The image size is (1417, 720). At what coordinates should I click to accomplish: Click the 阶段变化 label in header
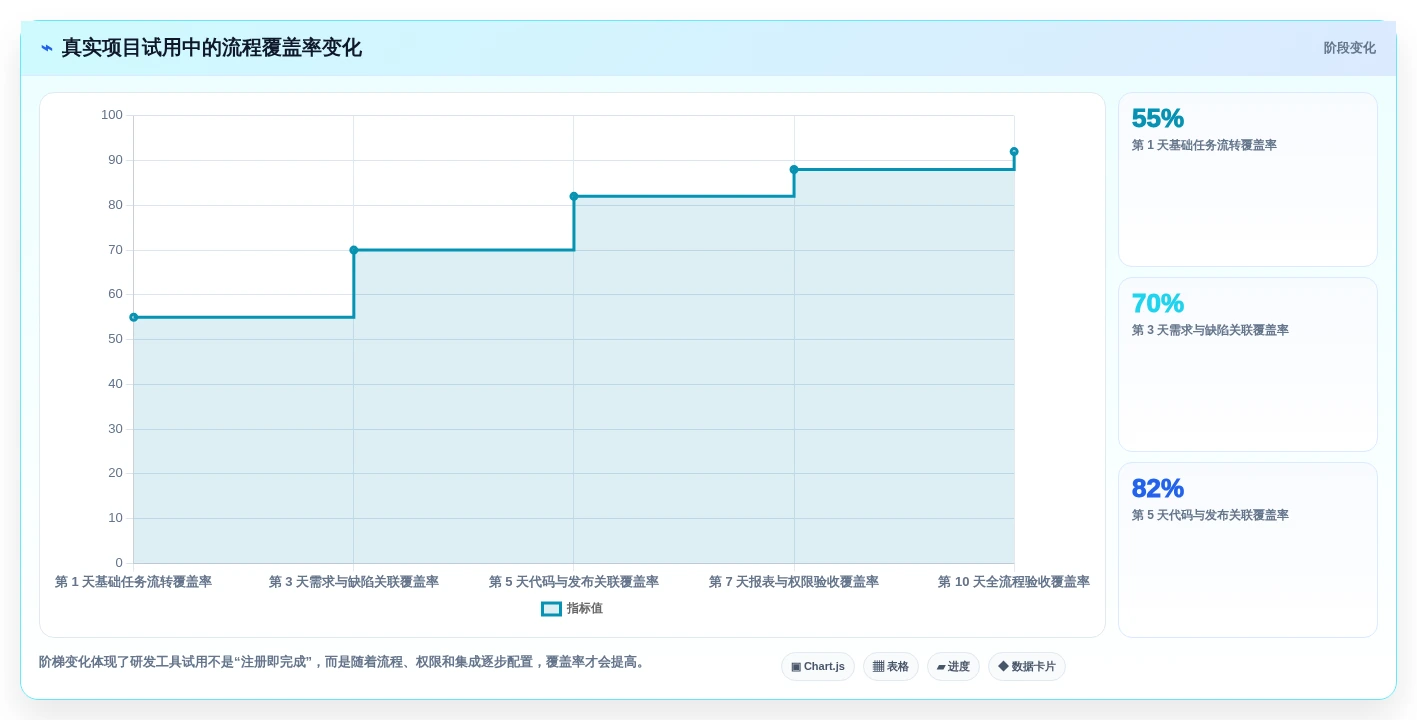click(x=1349, y=48)
